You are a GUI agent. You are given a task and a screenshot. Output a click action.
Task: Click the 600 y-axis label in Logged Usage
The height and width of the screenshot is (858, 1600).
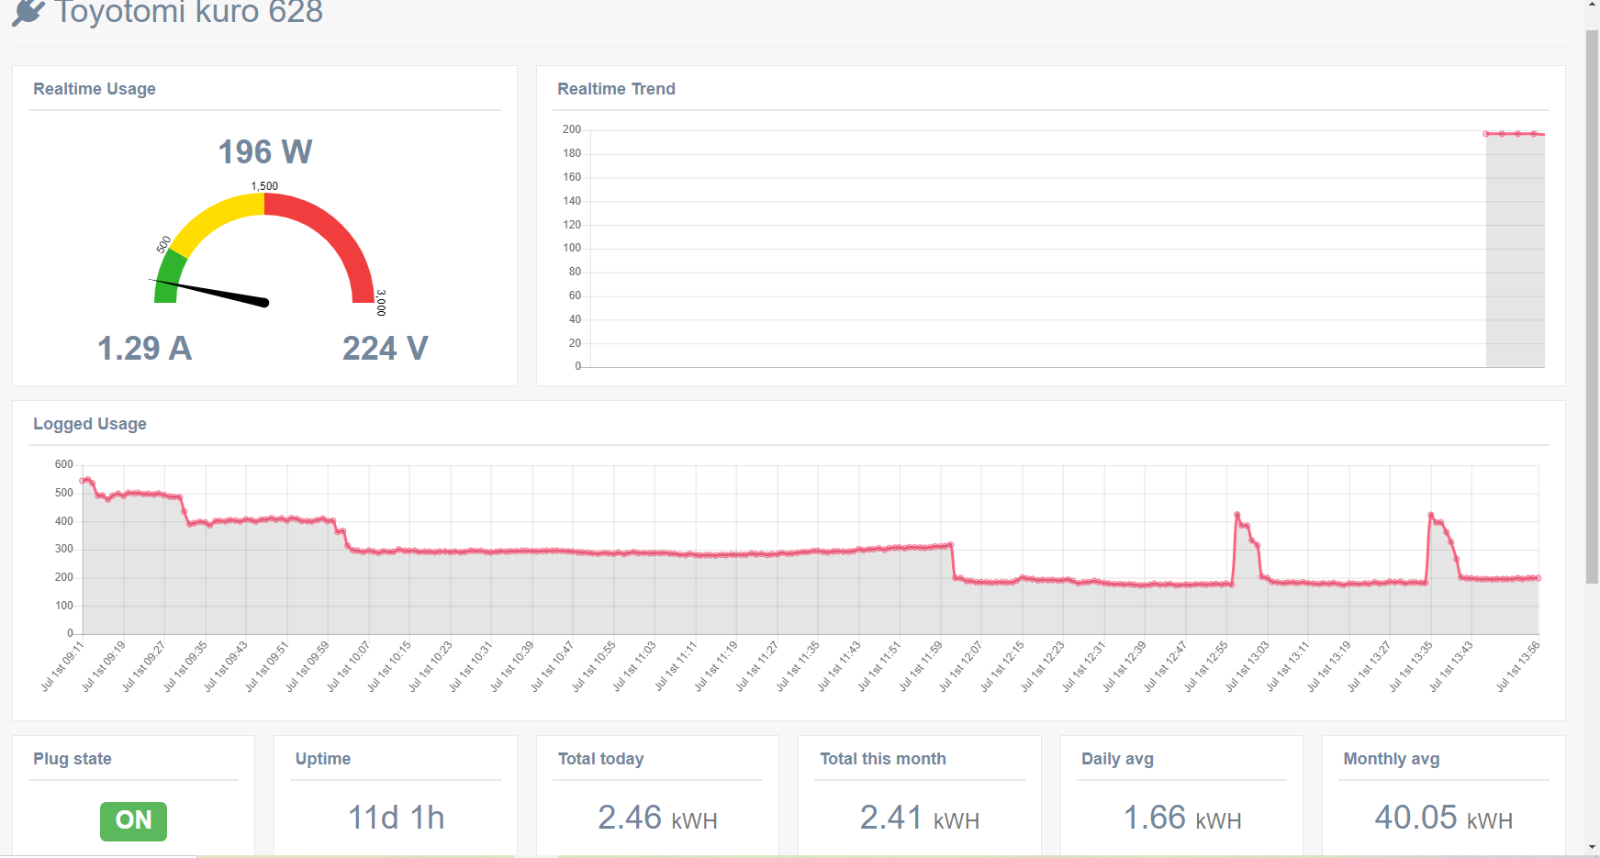tap(64, 464)
